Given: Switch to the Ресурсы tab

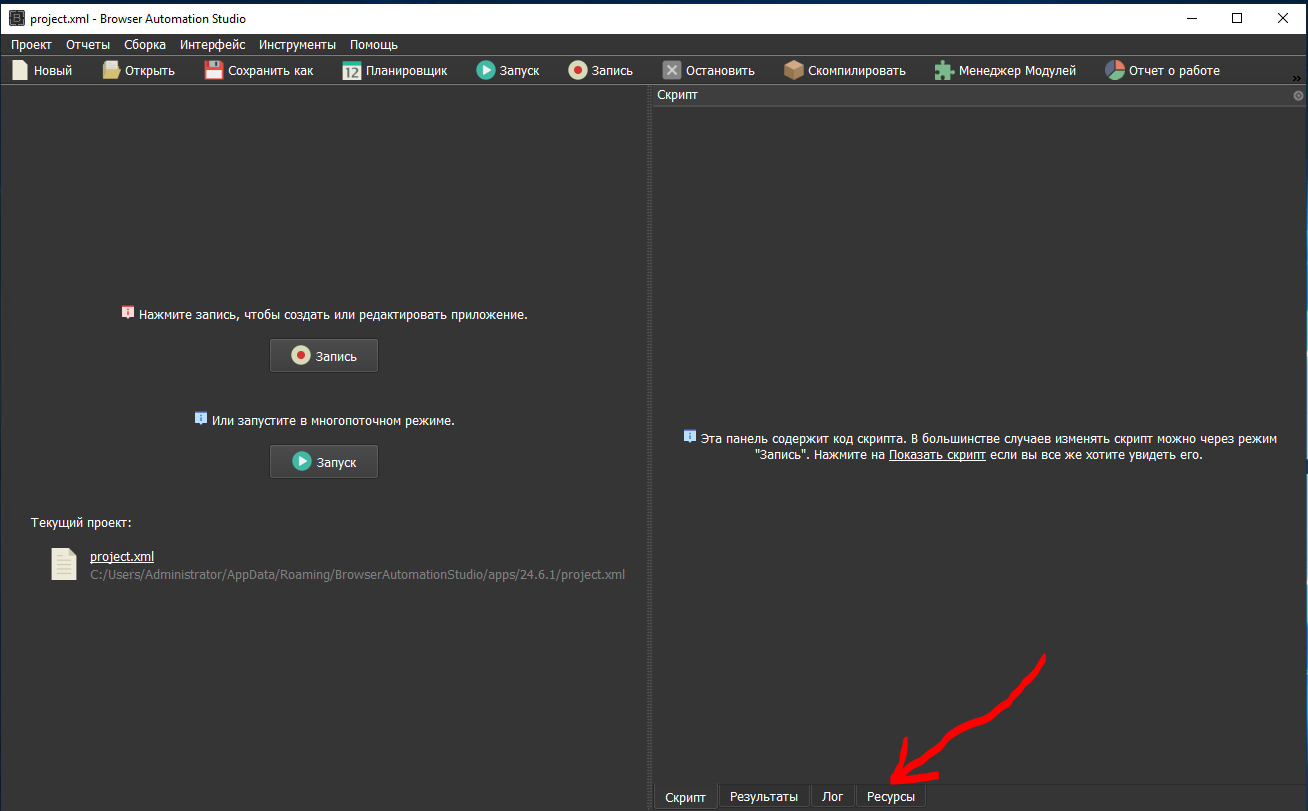Looking at the screenshot, I should click(x=891, y=797).
